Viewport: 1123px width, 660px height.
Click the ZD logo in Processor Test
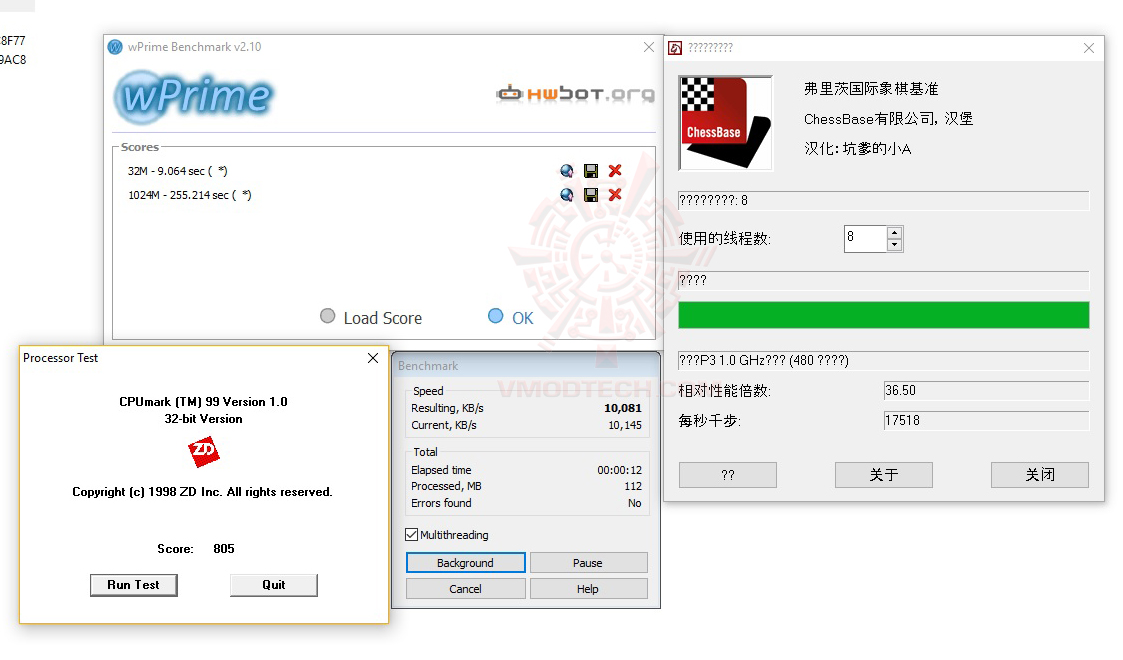(203, 451)
